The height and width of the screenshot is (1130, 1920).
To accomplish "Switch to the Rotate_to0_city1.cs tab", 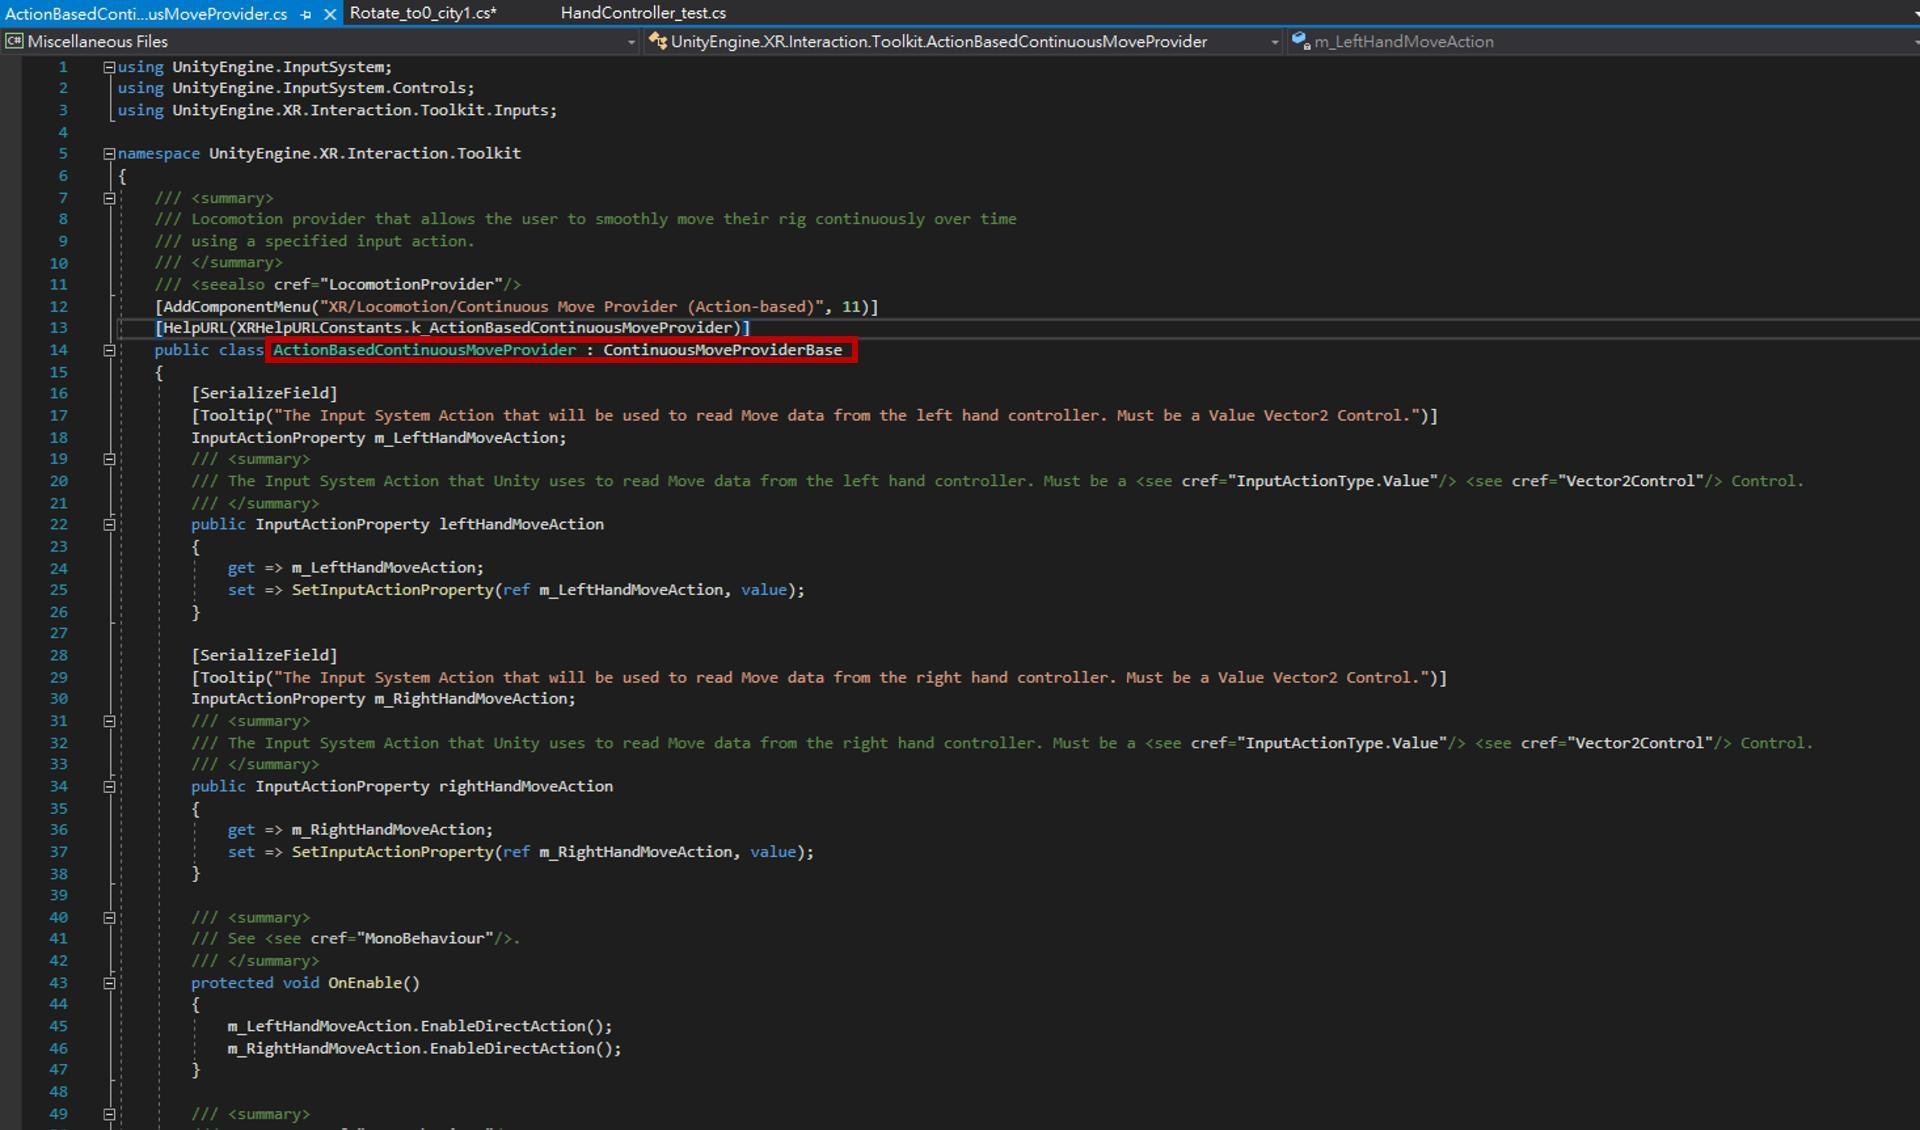I will (424, 13).
